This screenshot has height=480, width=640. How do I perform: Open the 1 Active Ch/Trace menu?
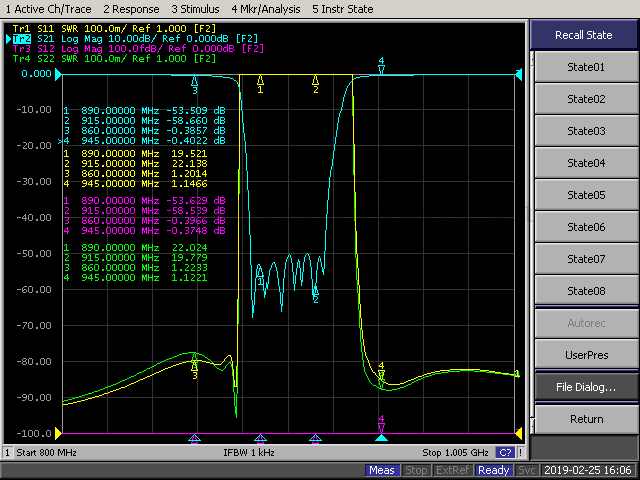(x=48, y=9)
